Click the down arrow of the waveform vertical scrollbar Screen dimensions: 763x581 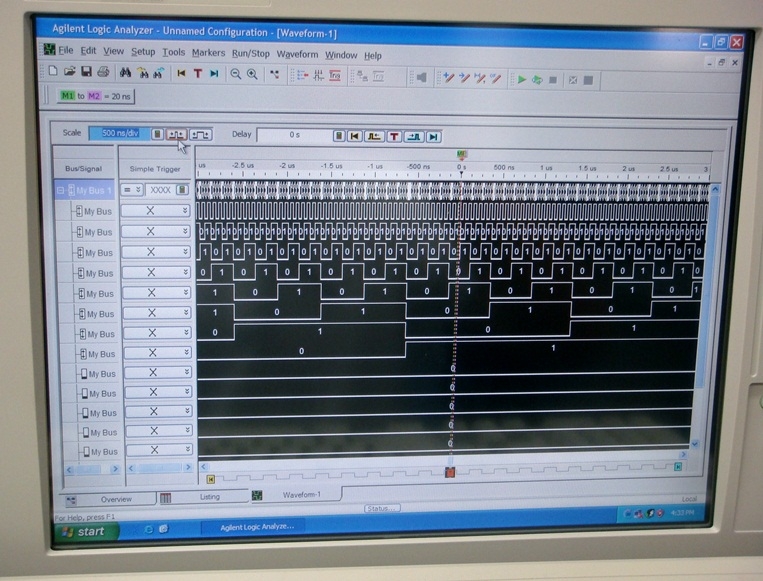[x=695, y=444]
